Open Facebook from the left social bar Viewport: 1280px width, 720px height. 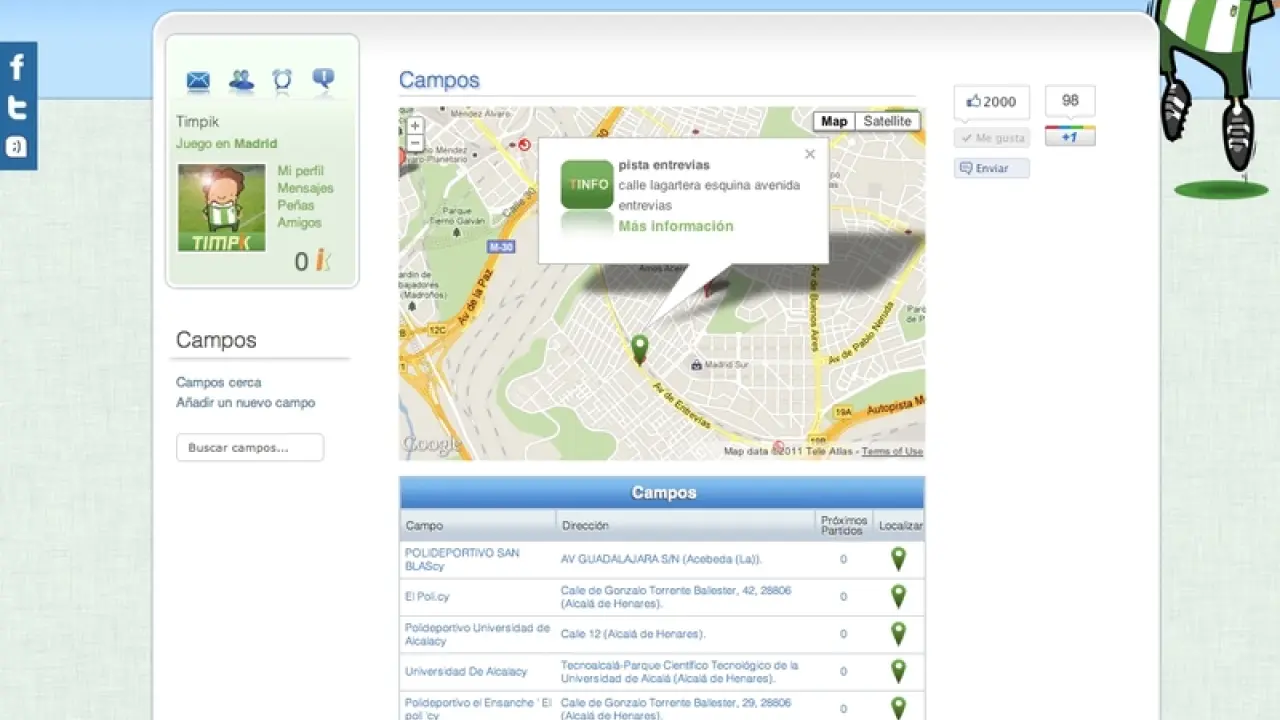pyautogui.click(x=17, y=67)
